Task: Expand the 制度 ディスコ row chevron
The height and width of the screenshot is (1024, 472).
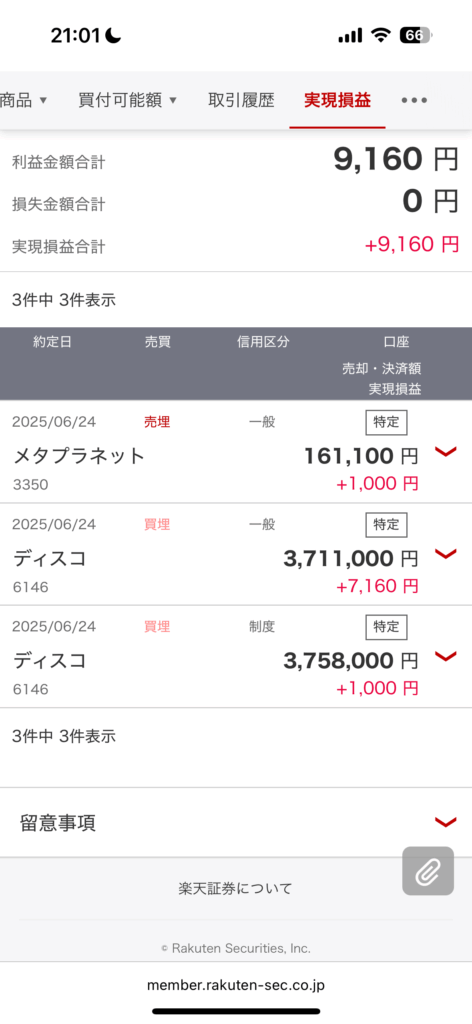Action: 445,657
